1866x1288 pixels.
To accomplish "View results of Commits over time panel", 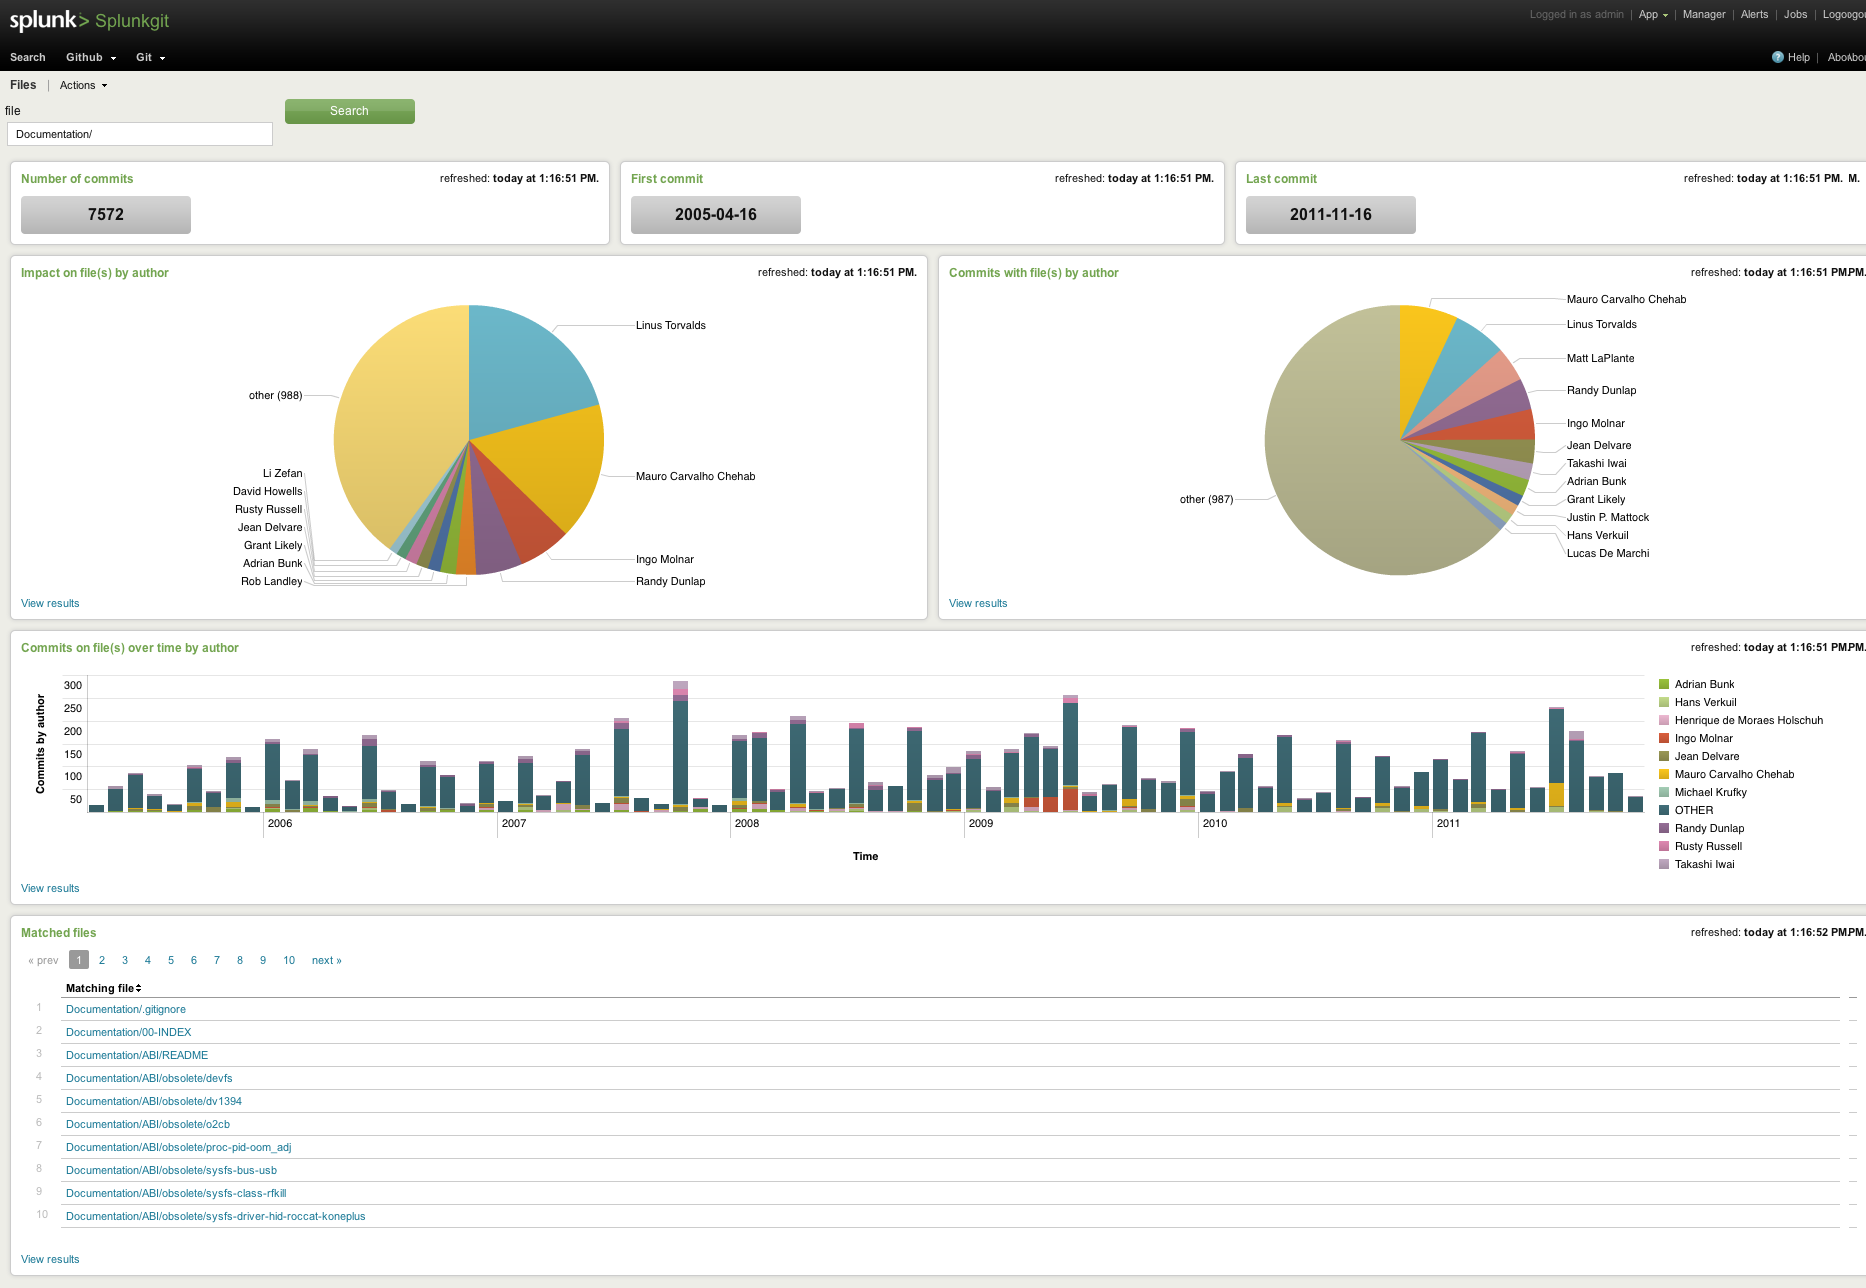I will (x=50, y=888).
